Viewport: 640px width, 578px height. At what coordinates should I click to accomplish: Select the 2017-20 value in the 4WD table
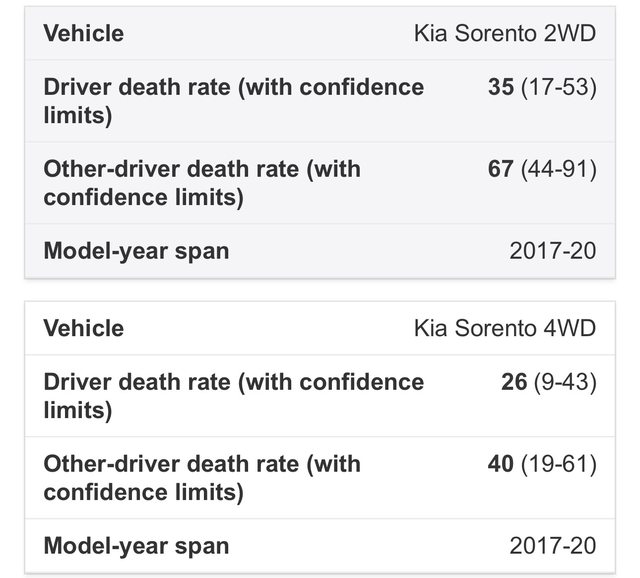552,545
